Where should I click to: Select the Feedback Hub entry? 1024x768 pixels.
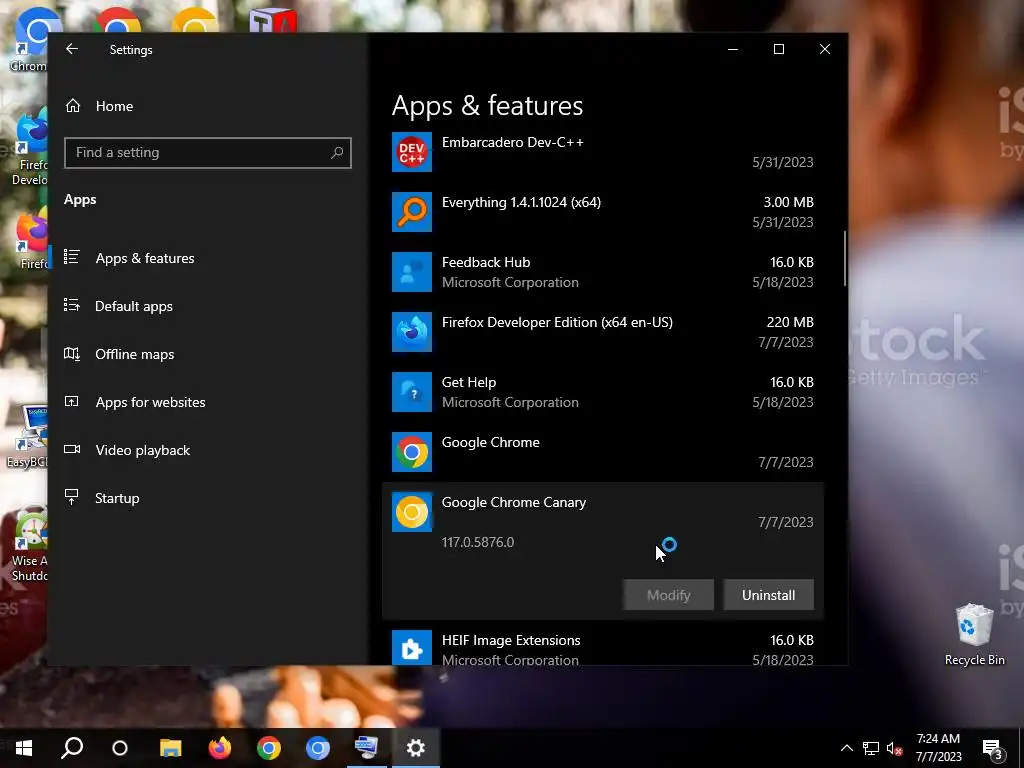tap(603, 272)
